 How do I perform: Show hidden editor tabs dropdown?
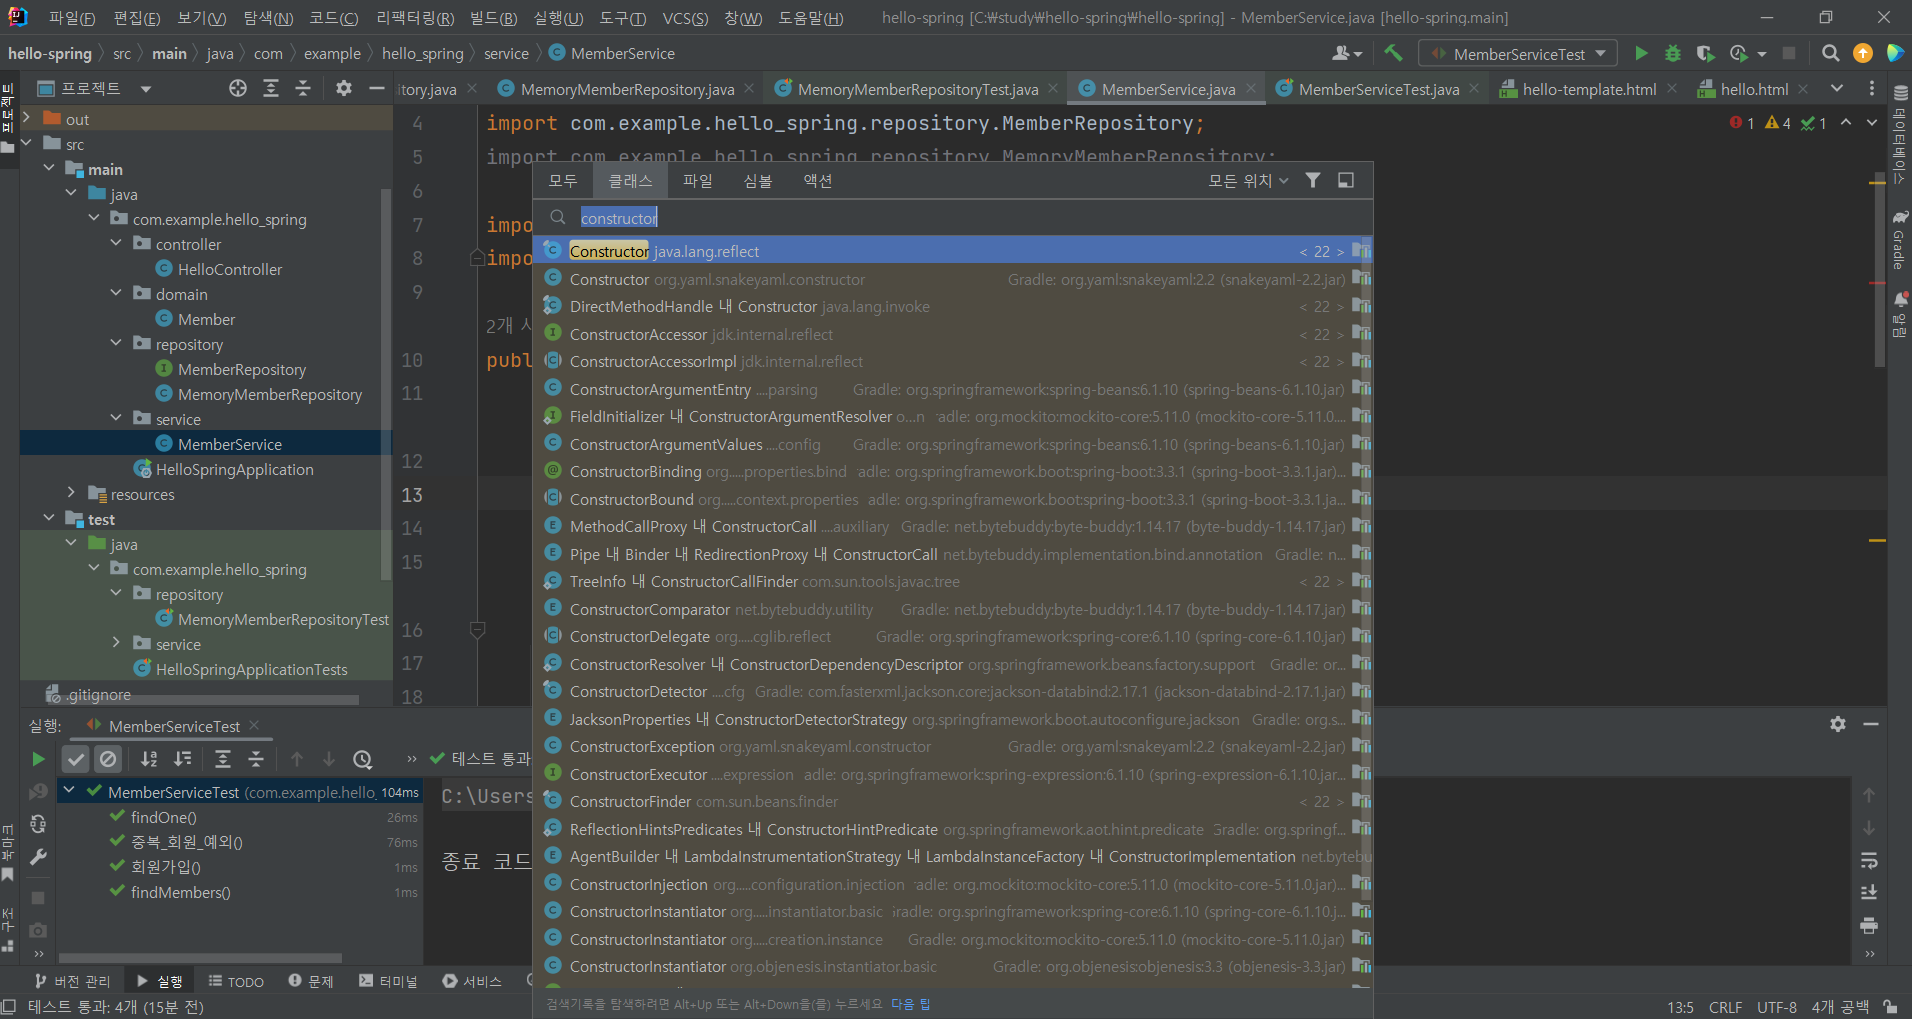point(1837,89)
